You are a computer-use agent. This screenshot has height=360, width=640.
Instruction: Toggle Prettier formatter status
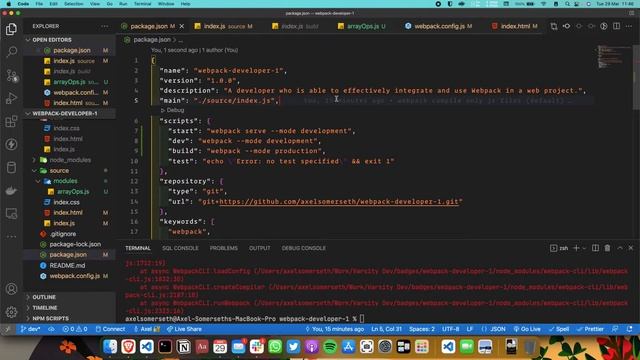point(590,329)
